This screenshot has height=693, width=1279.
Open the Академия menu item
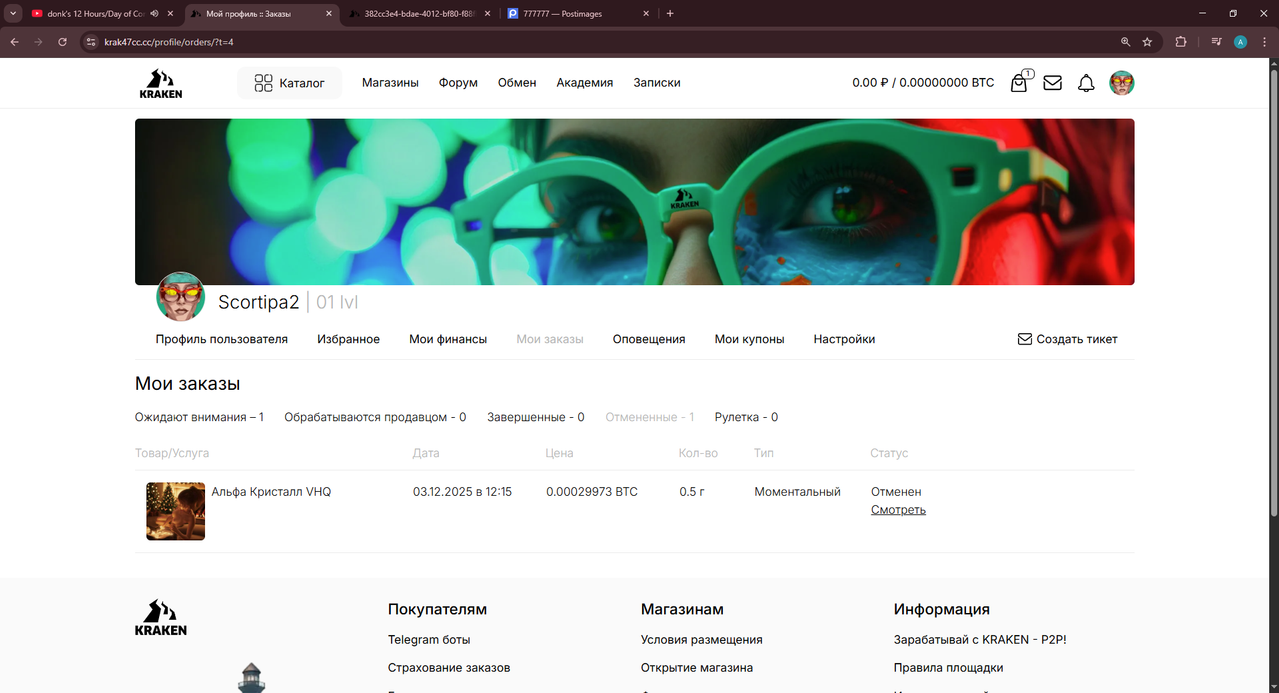click(585, 83)
